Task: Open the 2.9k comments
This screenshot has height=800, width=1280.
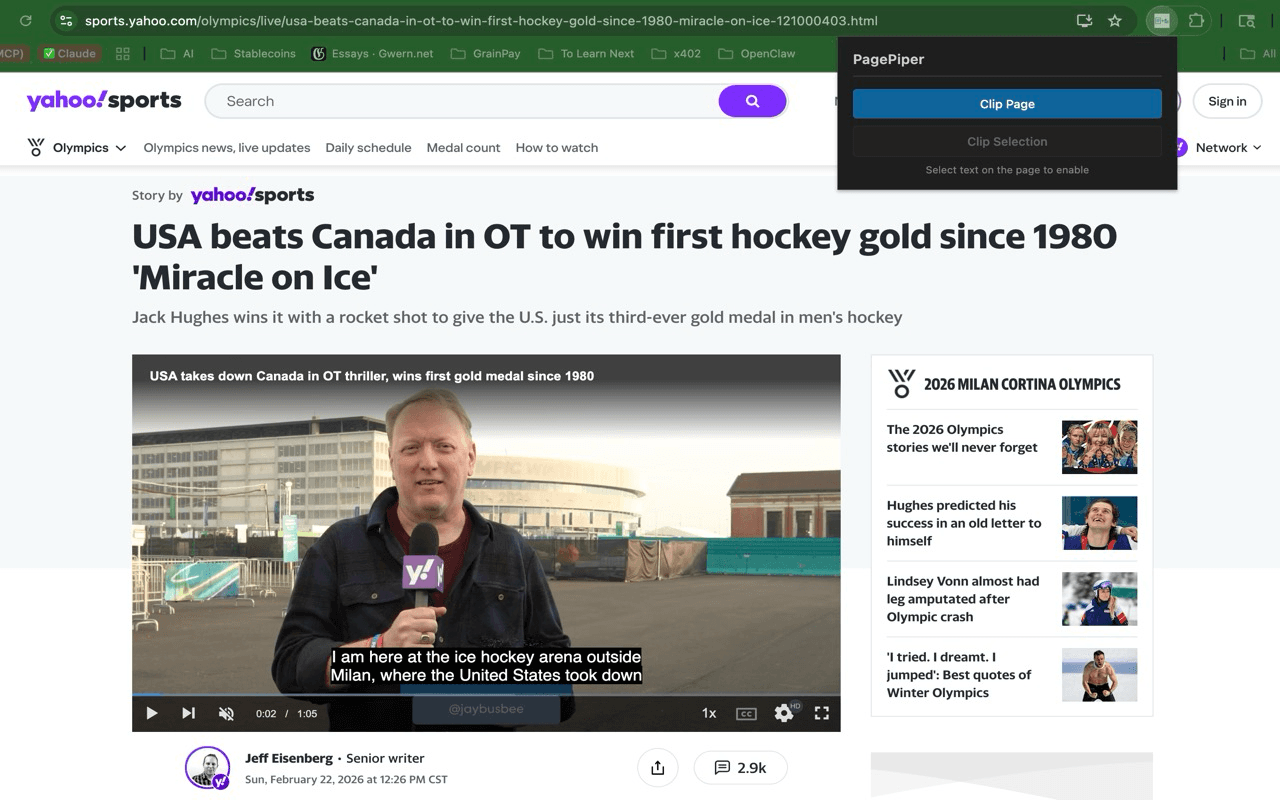Action: [x=740, y=768]
